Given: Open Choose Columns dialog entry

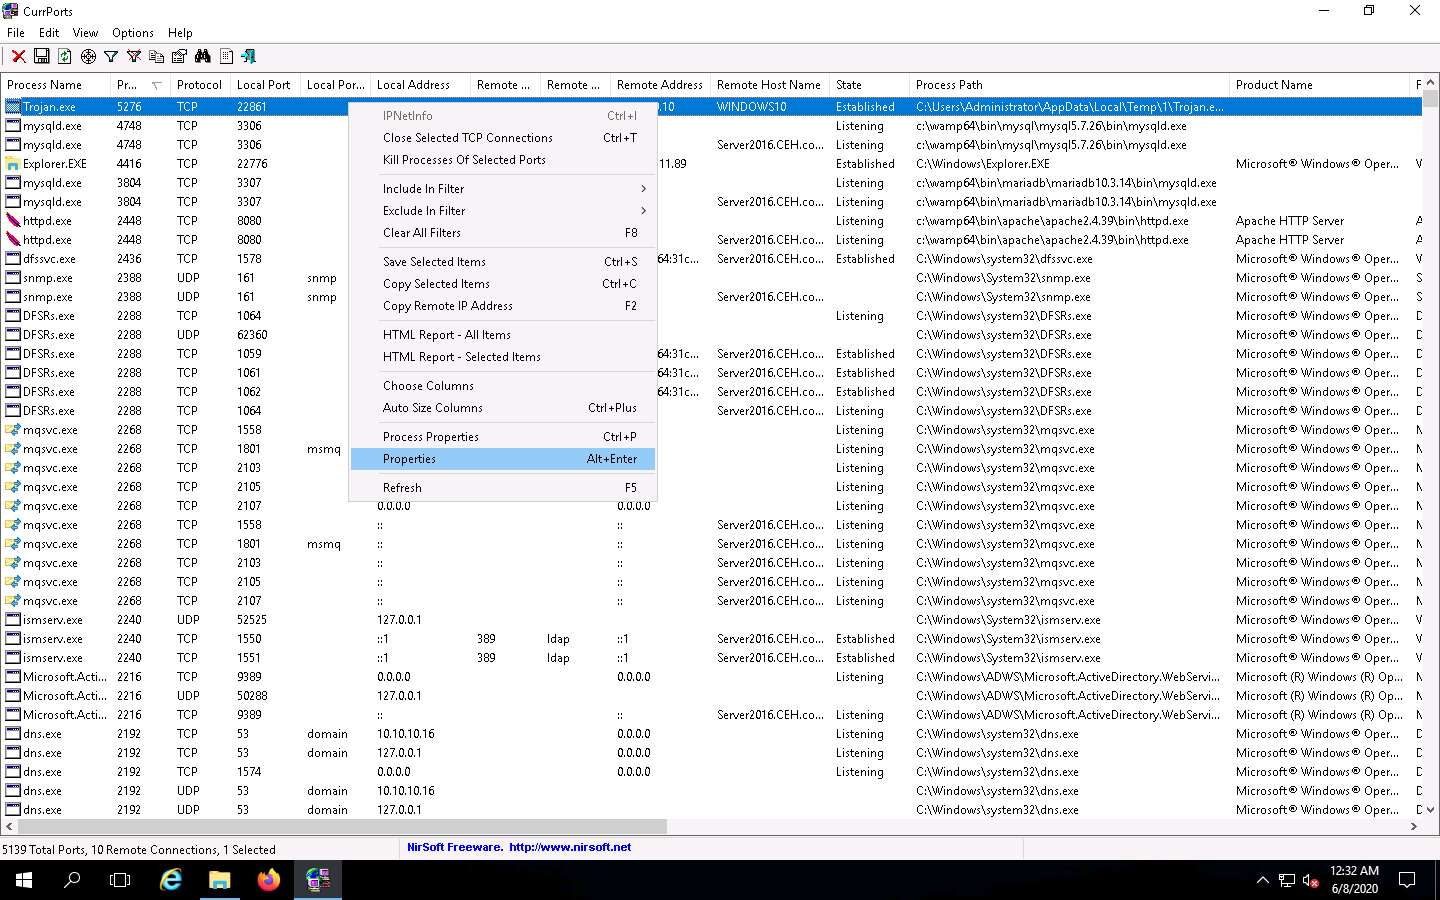Looking at the screenshot, I should point(502,385).
